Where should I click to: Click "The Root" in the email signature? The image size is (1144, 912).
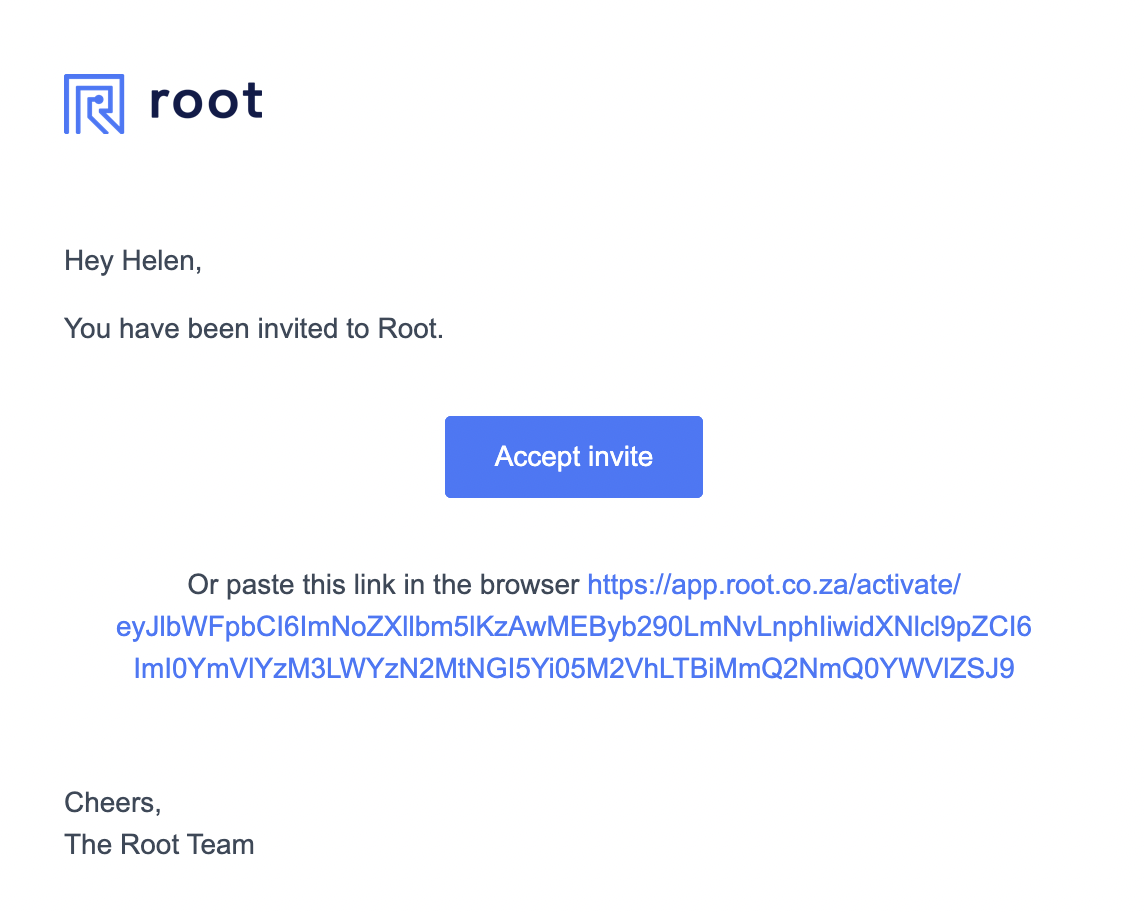pos(122,844)
